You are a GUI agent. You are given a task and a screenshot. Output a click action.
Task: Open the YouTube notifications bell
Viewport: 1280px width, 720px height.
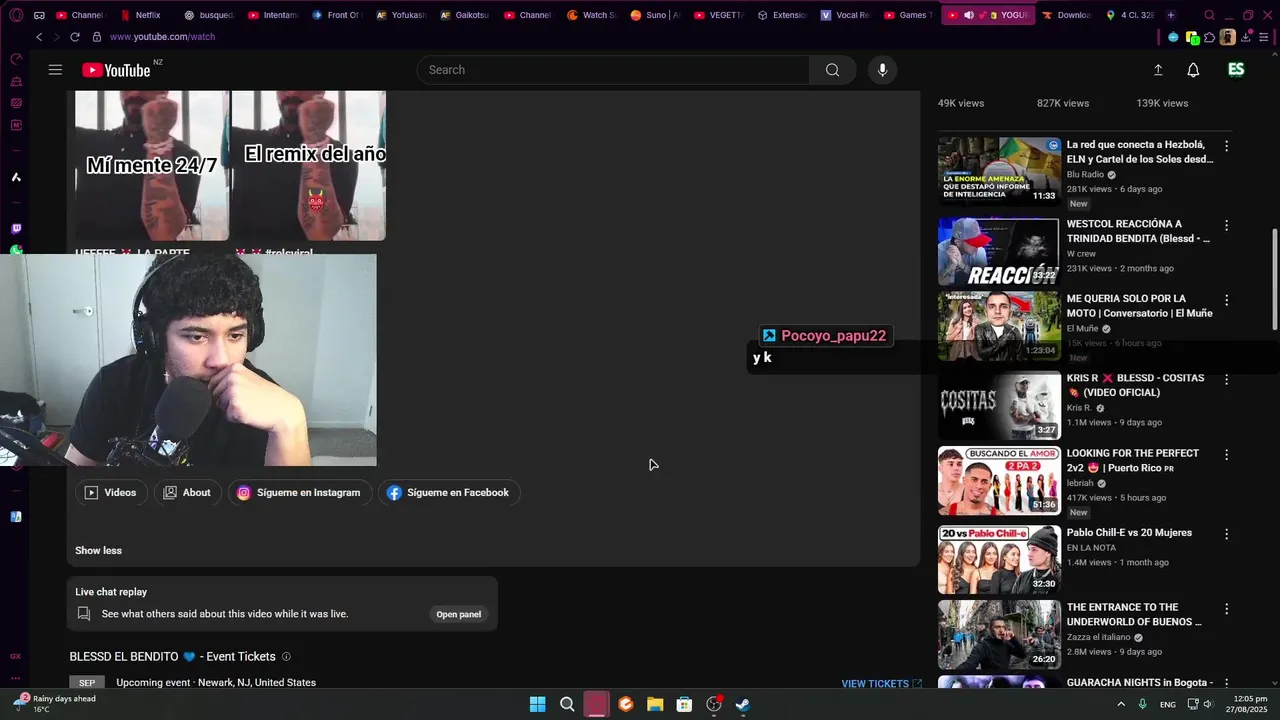pos(1193,70)
